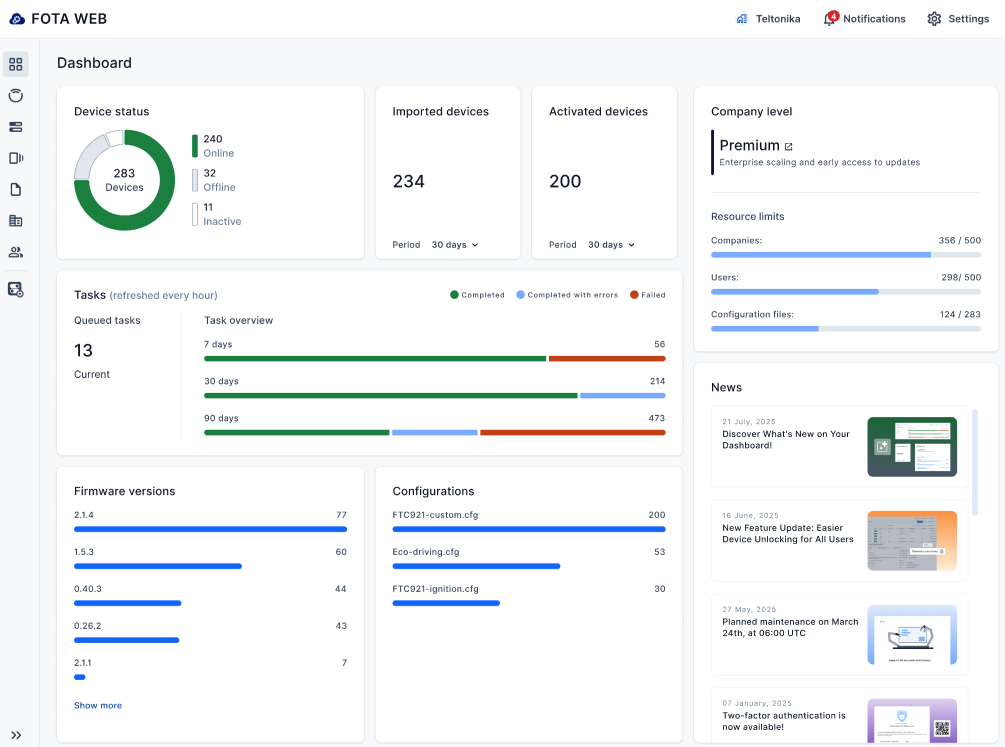Click the blank file page sidebar icon
This screenshot has width=1005, height=747.
[16, 189]
